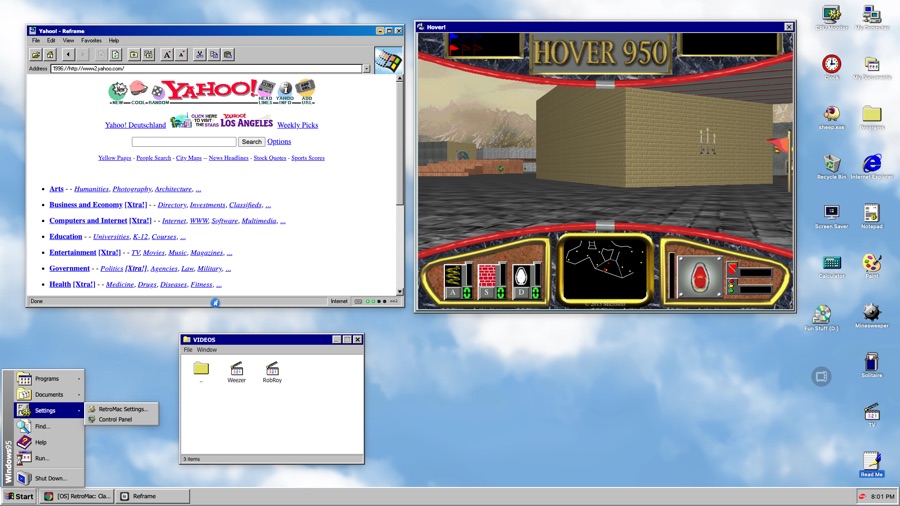Image resolution: width=900 pixels, height=506 pixels.
Task: Select Find... in the Start menu
Action: click(x=49, y=426)
